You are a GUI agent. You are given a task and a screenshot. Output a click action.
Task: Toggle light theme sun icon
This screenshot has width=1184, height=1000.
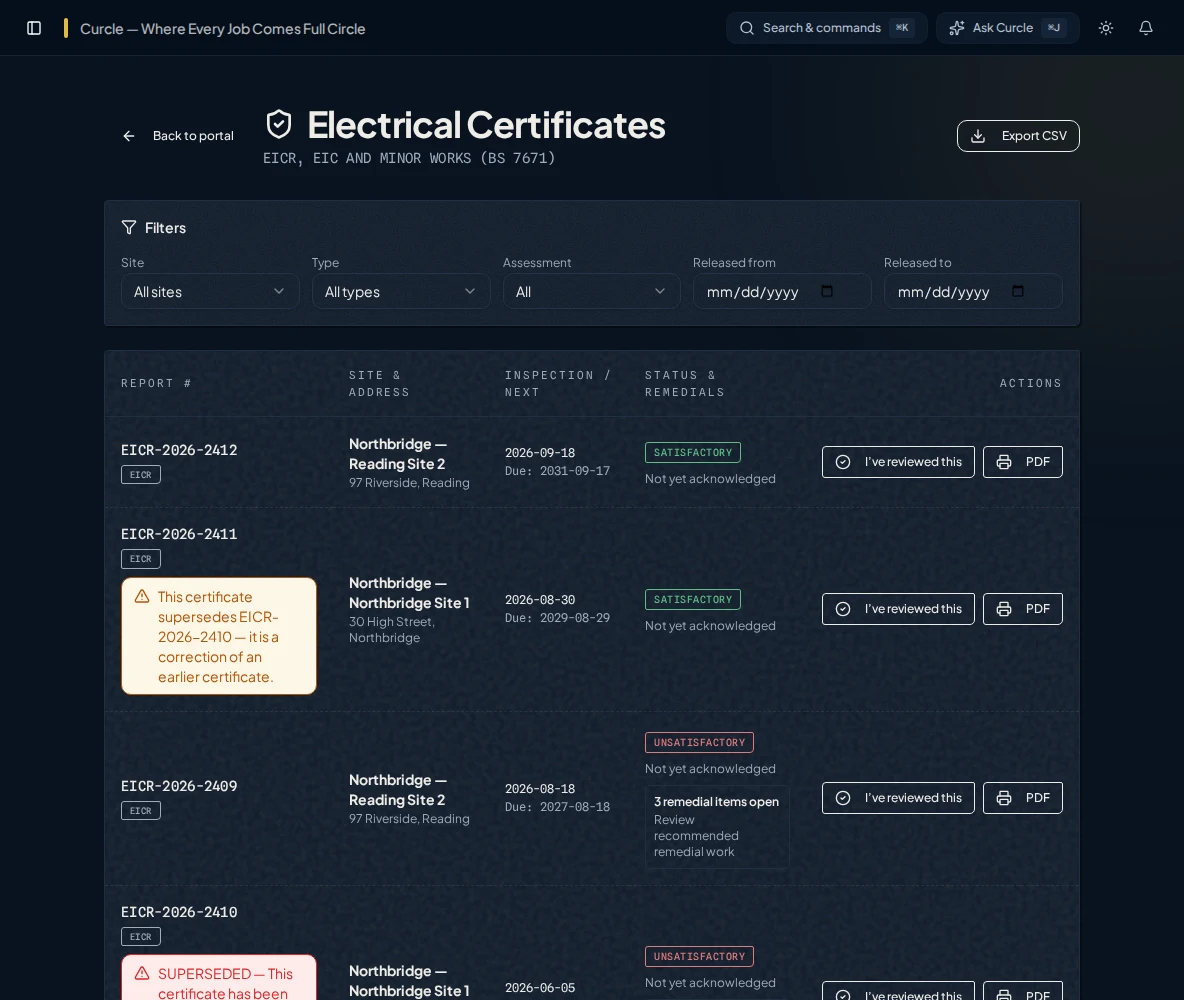click(x=1105, y=28)
